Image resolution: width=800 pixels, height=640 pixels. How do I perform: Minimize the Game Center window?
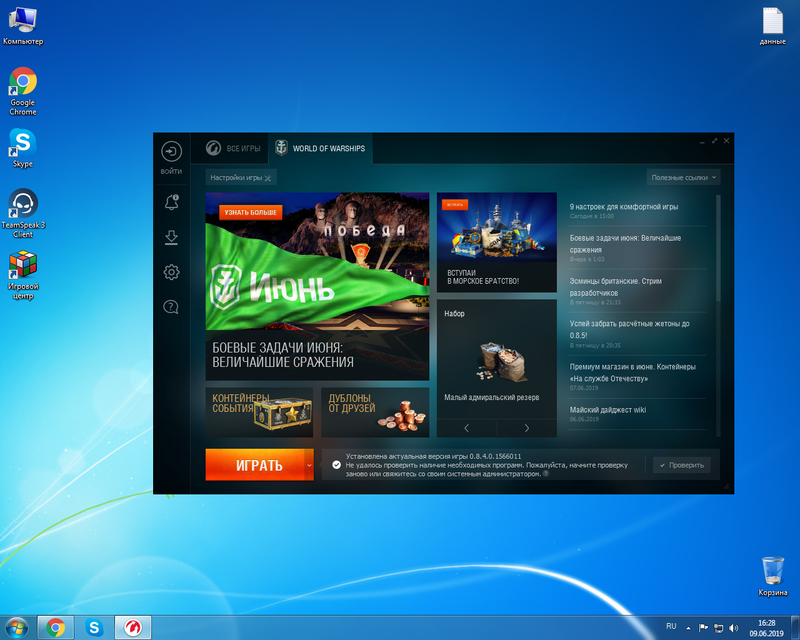(702, 141)
